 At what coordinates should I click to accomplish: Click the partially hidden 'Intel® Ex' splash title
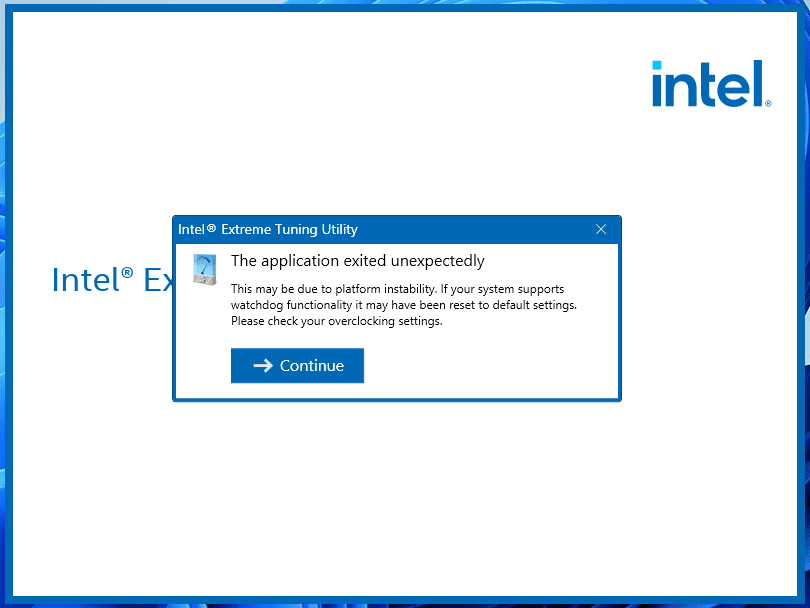[112, 280]
